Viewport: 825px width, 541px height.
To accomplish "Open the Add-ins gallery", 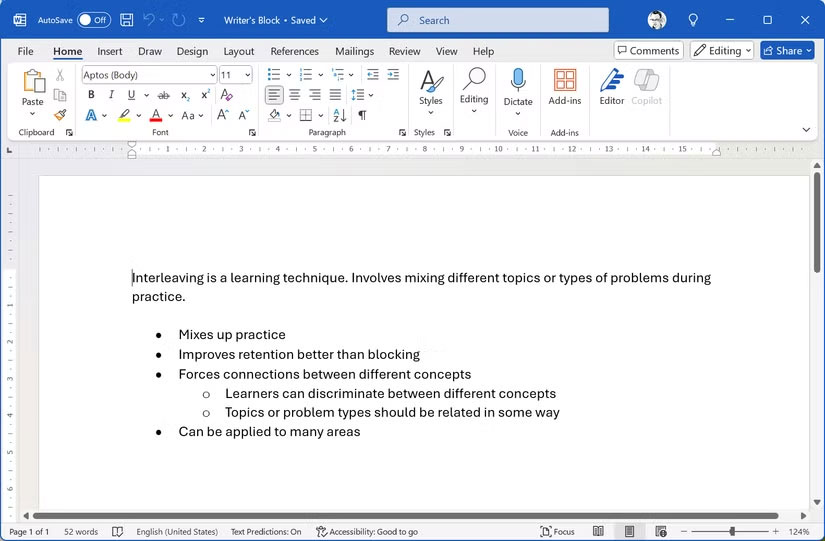I will click(x=565, y=87).
